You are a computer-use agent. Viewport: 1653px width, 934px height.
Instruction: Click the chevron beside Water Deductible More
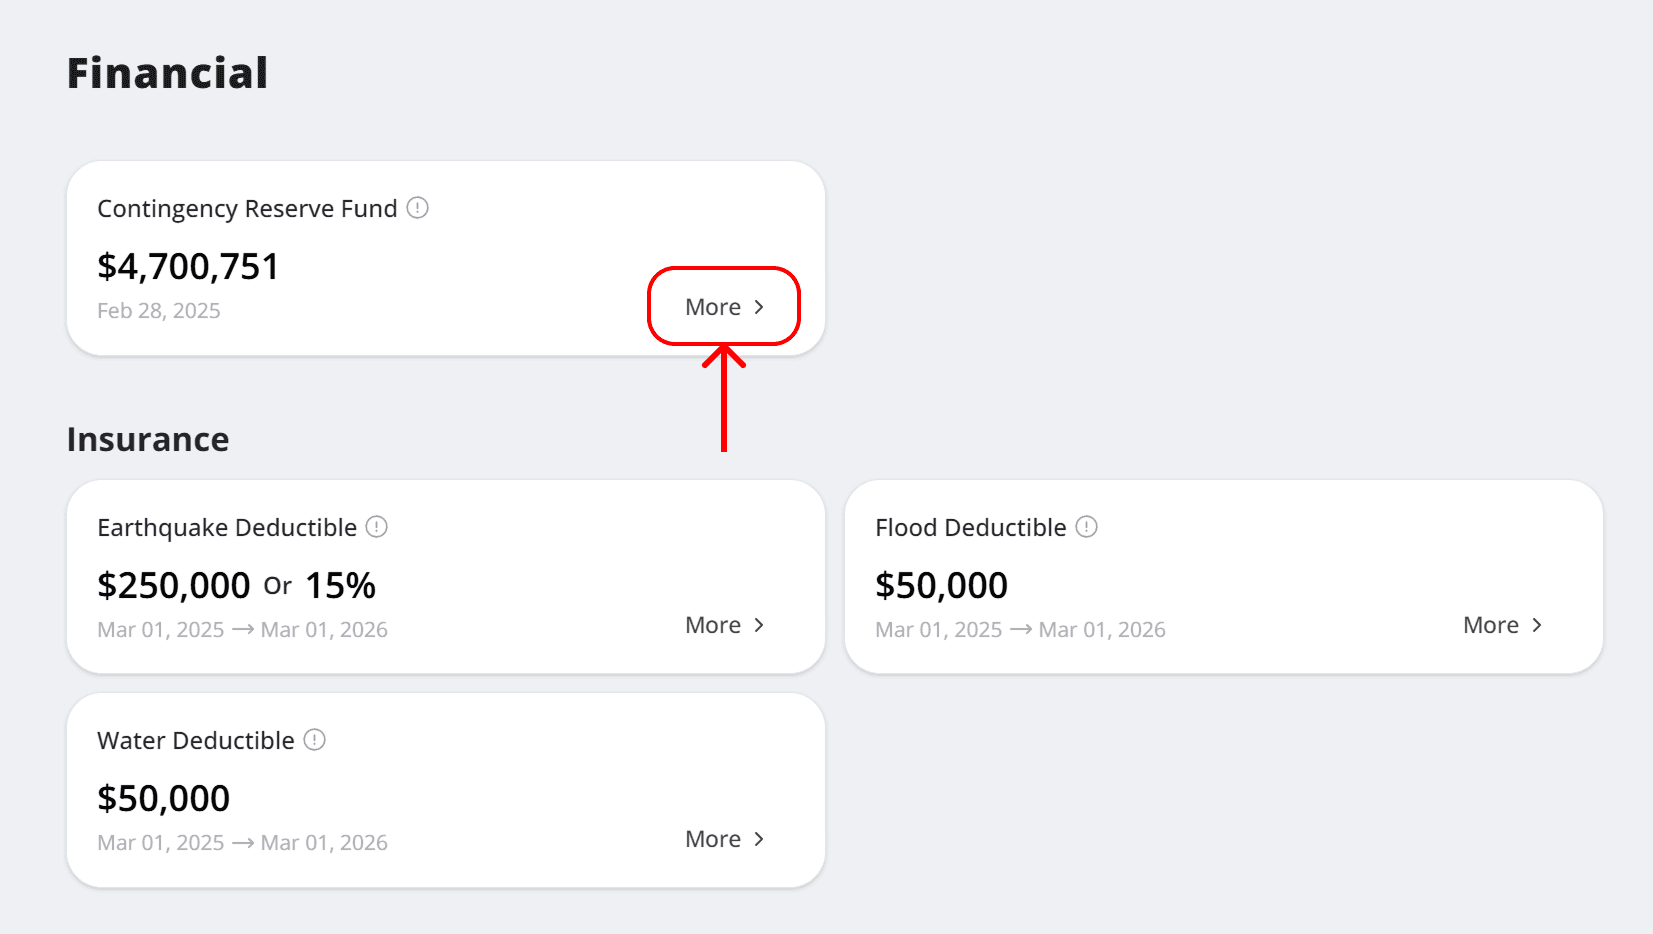(x=761, y=839)
